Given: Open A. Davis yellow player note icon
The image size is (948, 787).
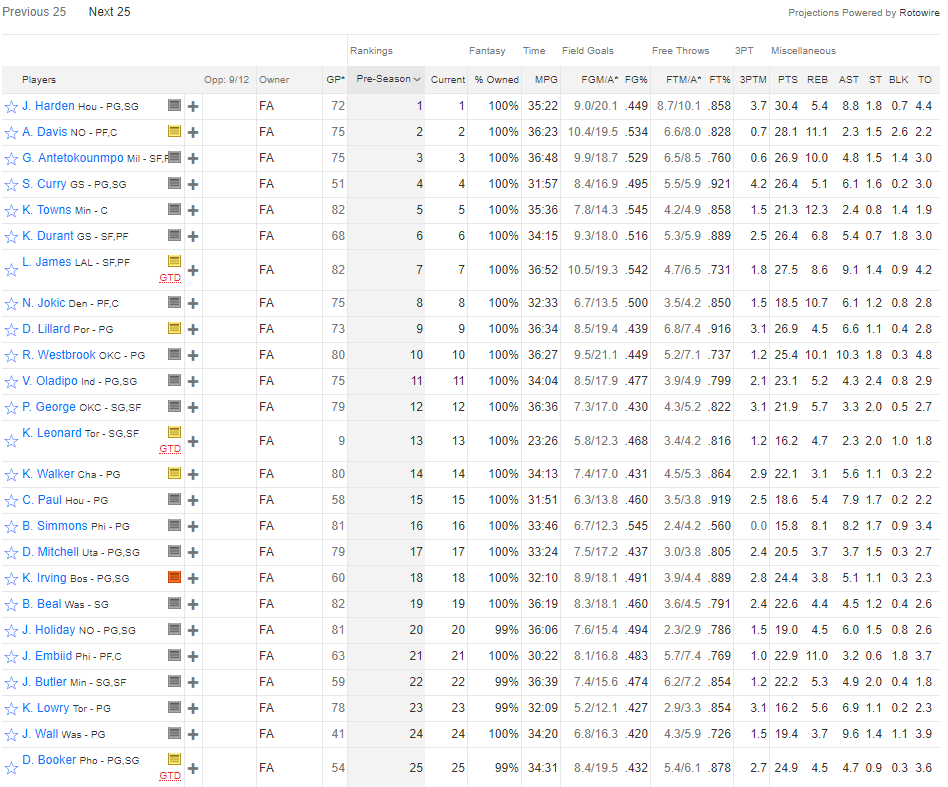Looking at the screenshot, I should 174,131.
